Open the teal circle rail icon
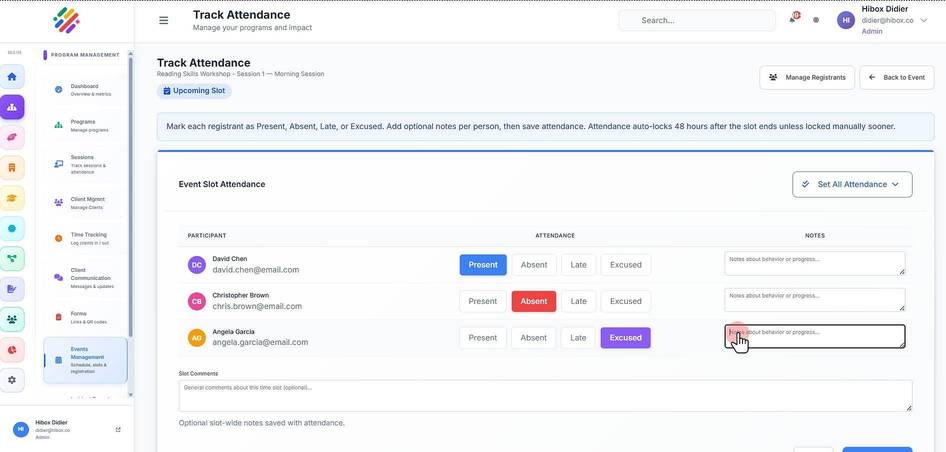The image size is (946, 452). [x=12, y=229]
